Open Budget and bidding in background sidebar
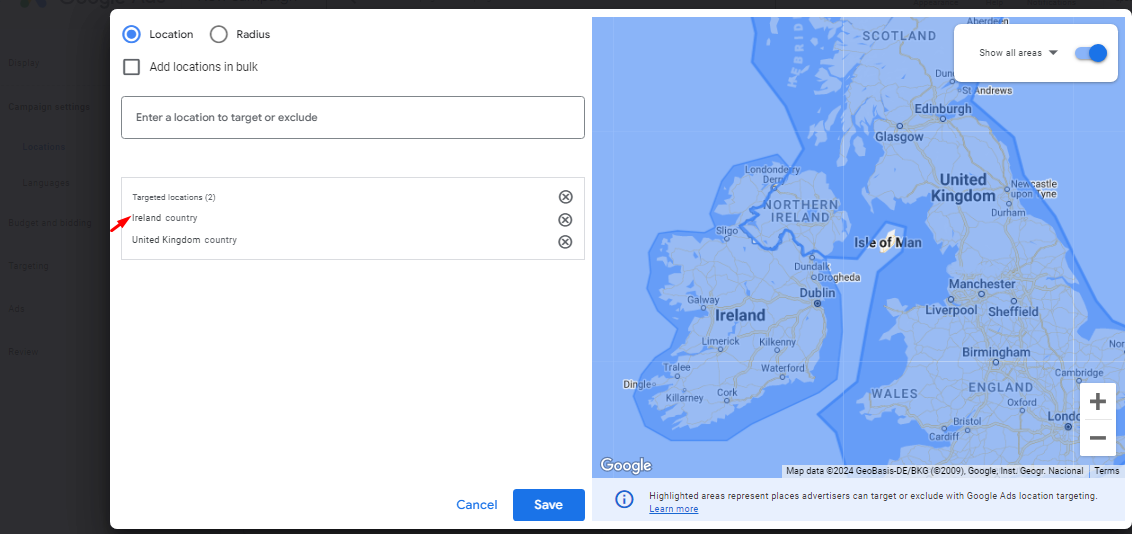Screen dimensions: 1132x534 (50, 222)
